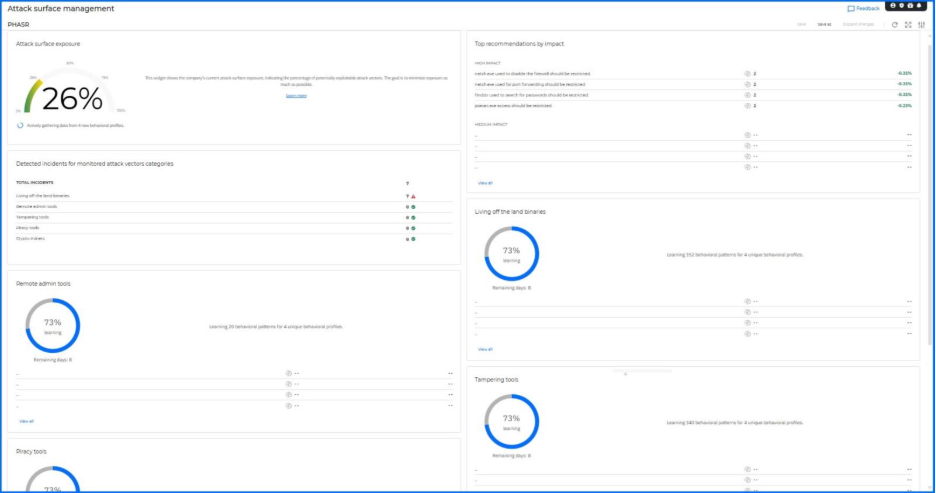Click the notifications bell icon
Image resolution: width=936 pixels, height=493 pixels.
point(919,6)
